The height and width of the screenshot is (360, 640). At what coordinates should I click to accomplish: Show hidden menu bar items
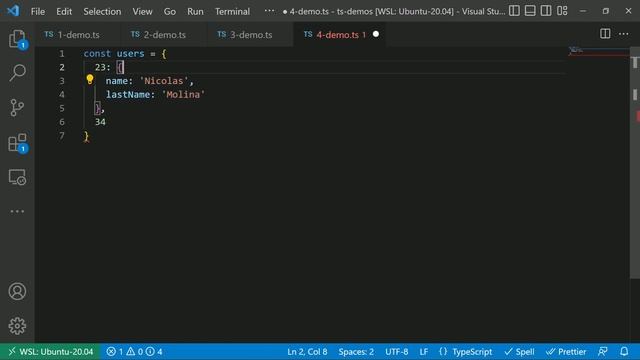(269, 11)
